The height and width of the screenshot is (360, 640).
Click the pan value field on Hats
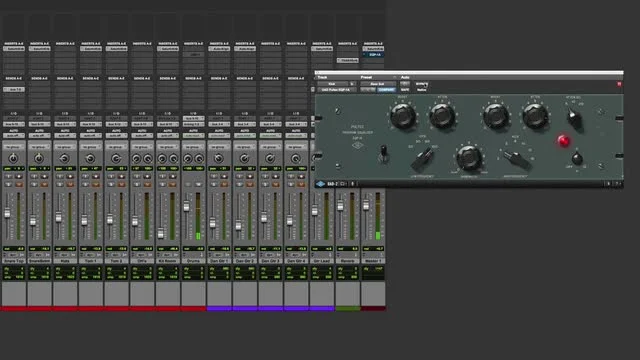(x=65, y=169)
